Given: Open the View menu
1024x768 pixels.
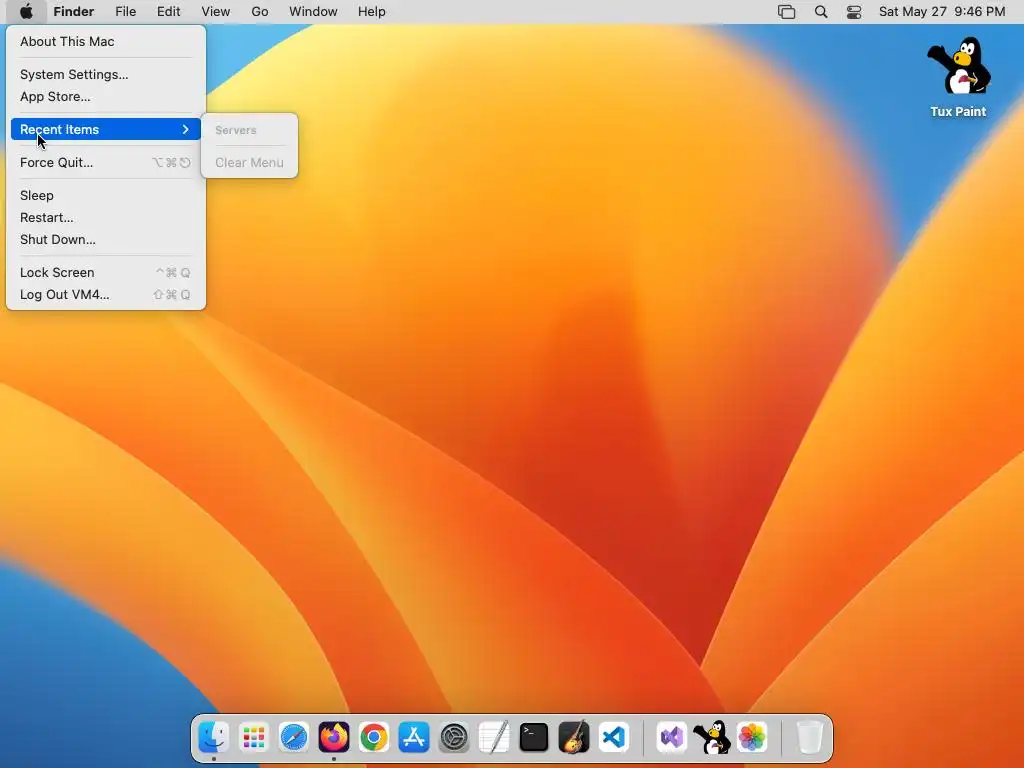Looking at the screenshot, I should 216,12.
